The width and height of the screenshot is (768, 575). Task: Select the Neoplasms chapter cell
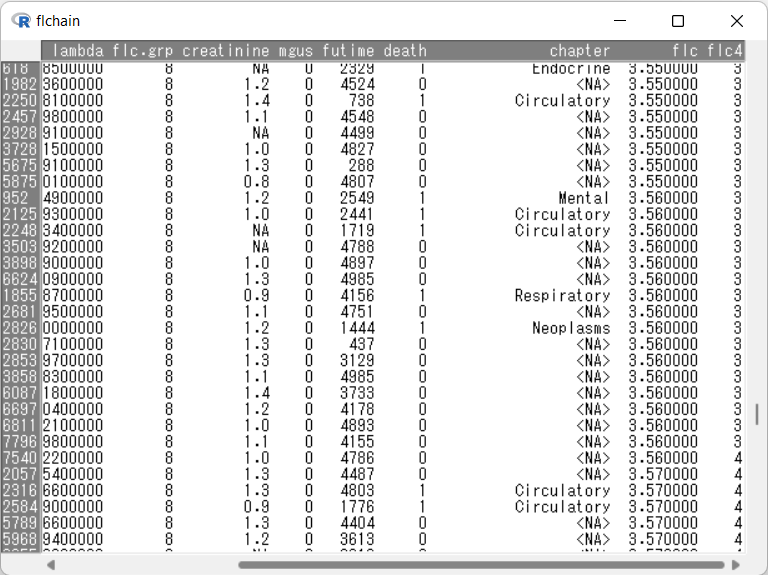coord(570,328)
